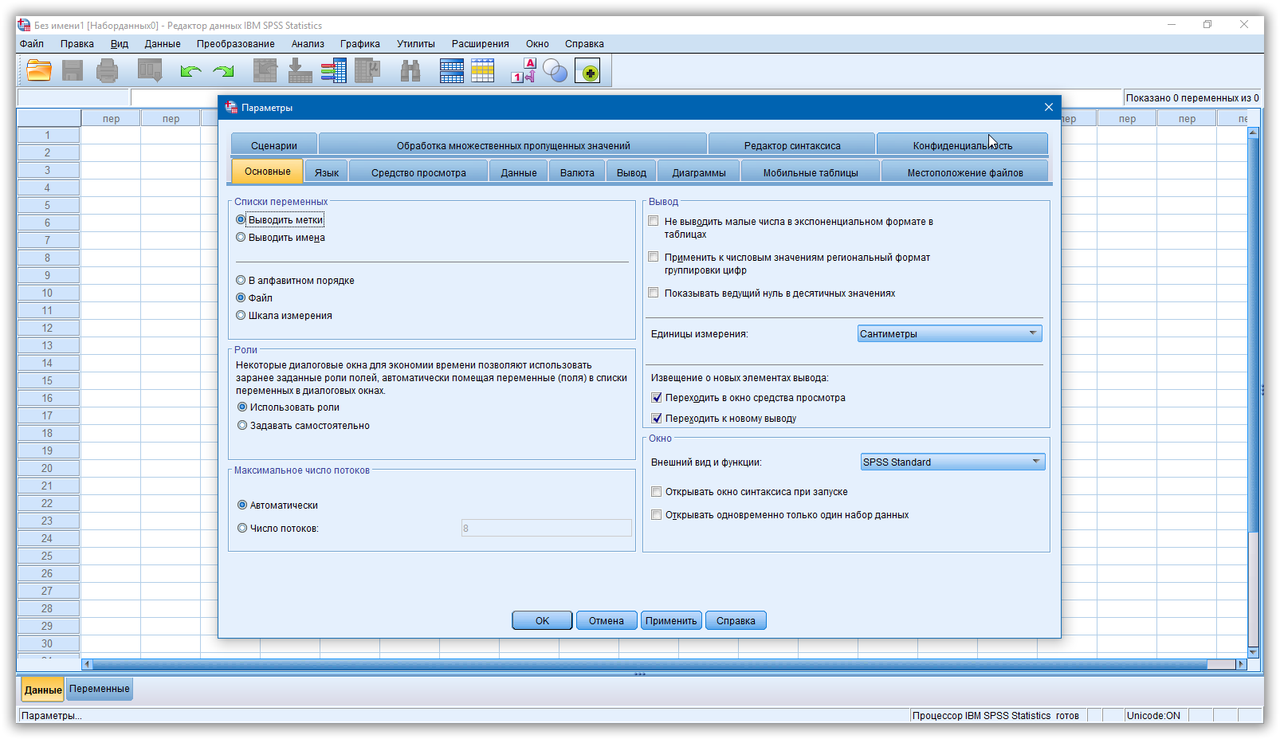The image size is (1280, 740).
Task: Click the Open data document folder icon
Action: 39,70
